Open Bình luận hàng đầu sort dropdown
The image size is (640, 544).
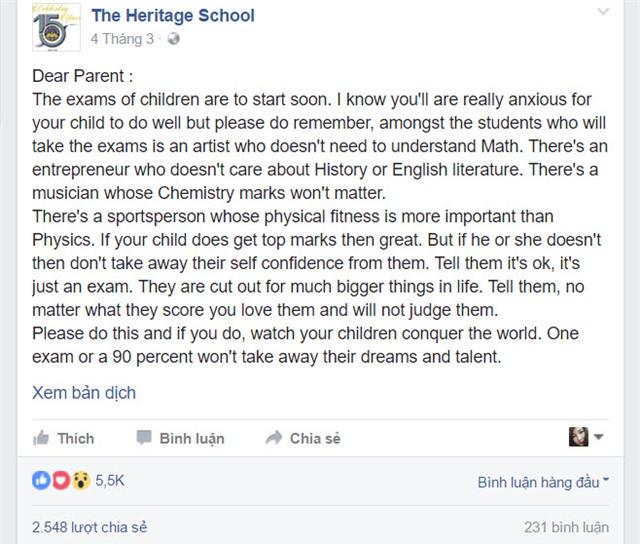pos(543,482)
